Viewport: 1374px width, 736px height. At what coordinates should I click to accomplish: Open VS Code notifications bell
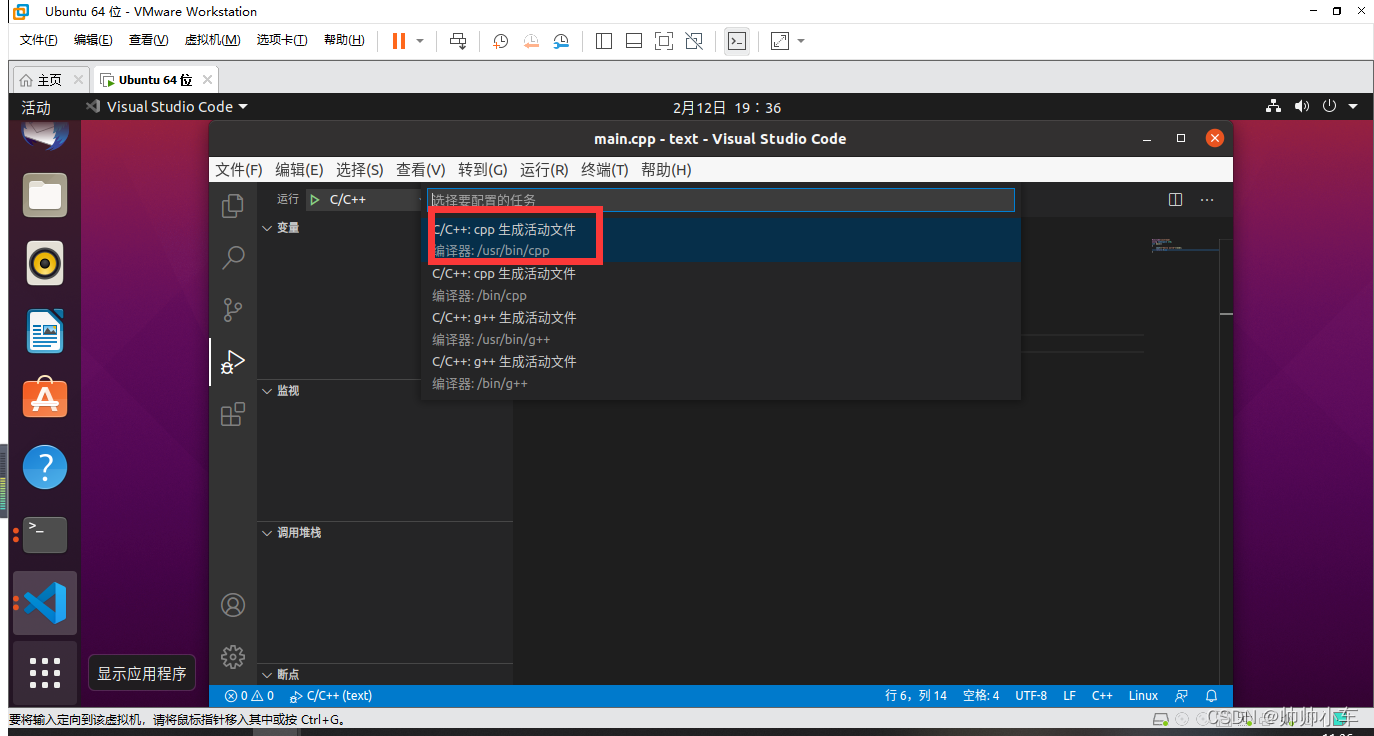[x=1212, y=696]
